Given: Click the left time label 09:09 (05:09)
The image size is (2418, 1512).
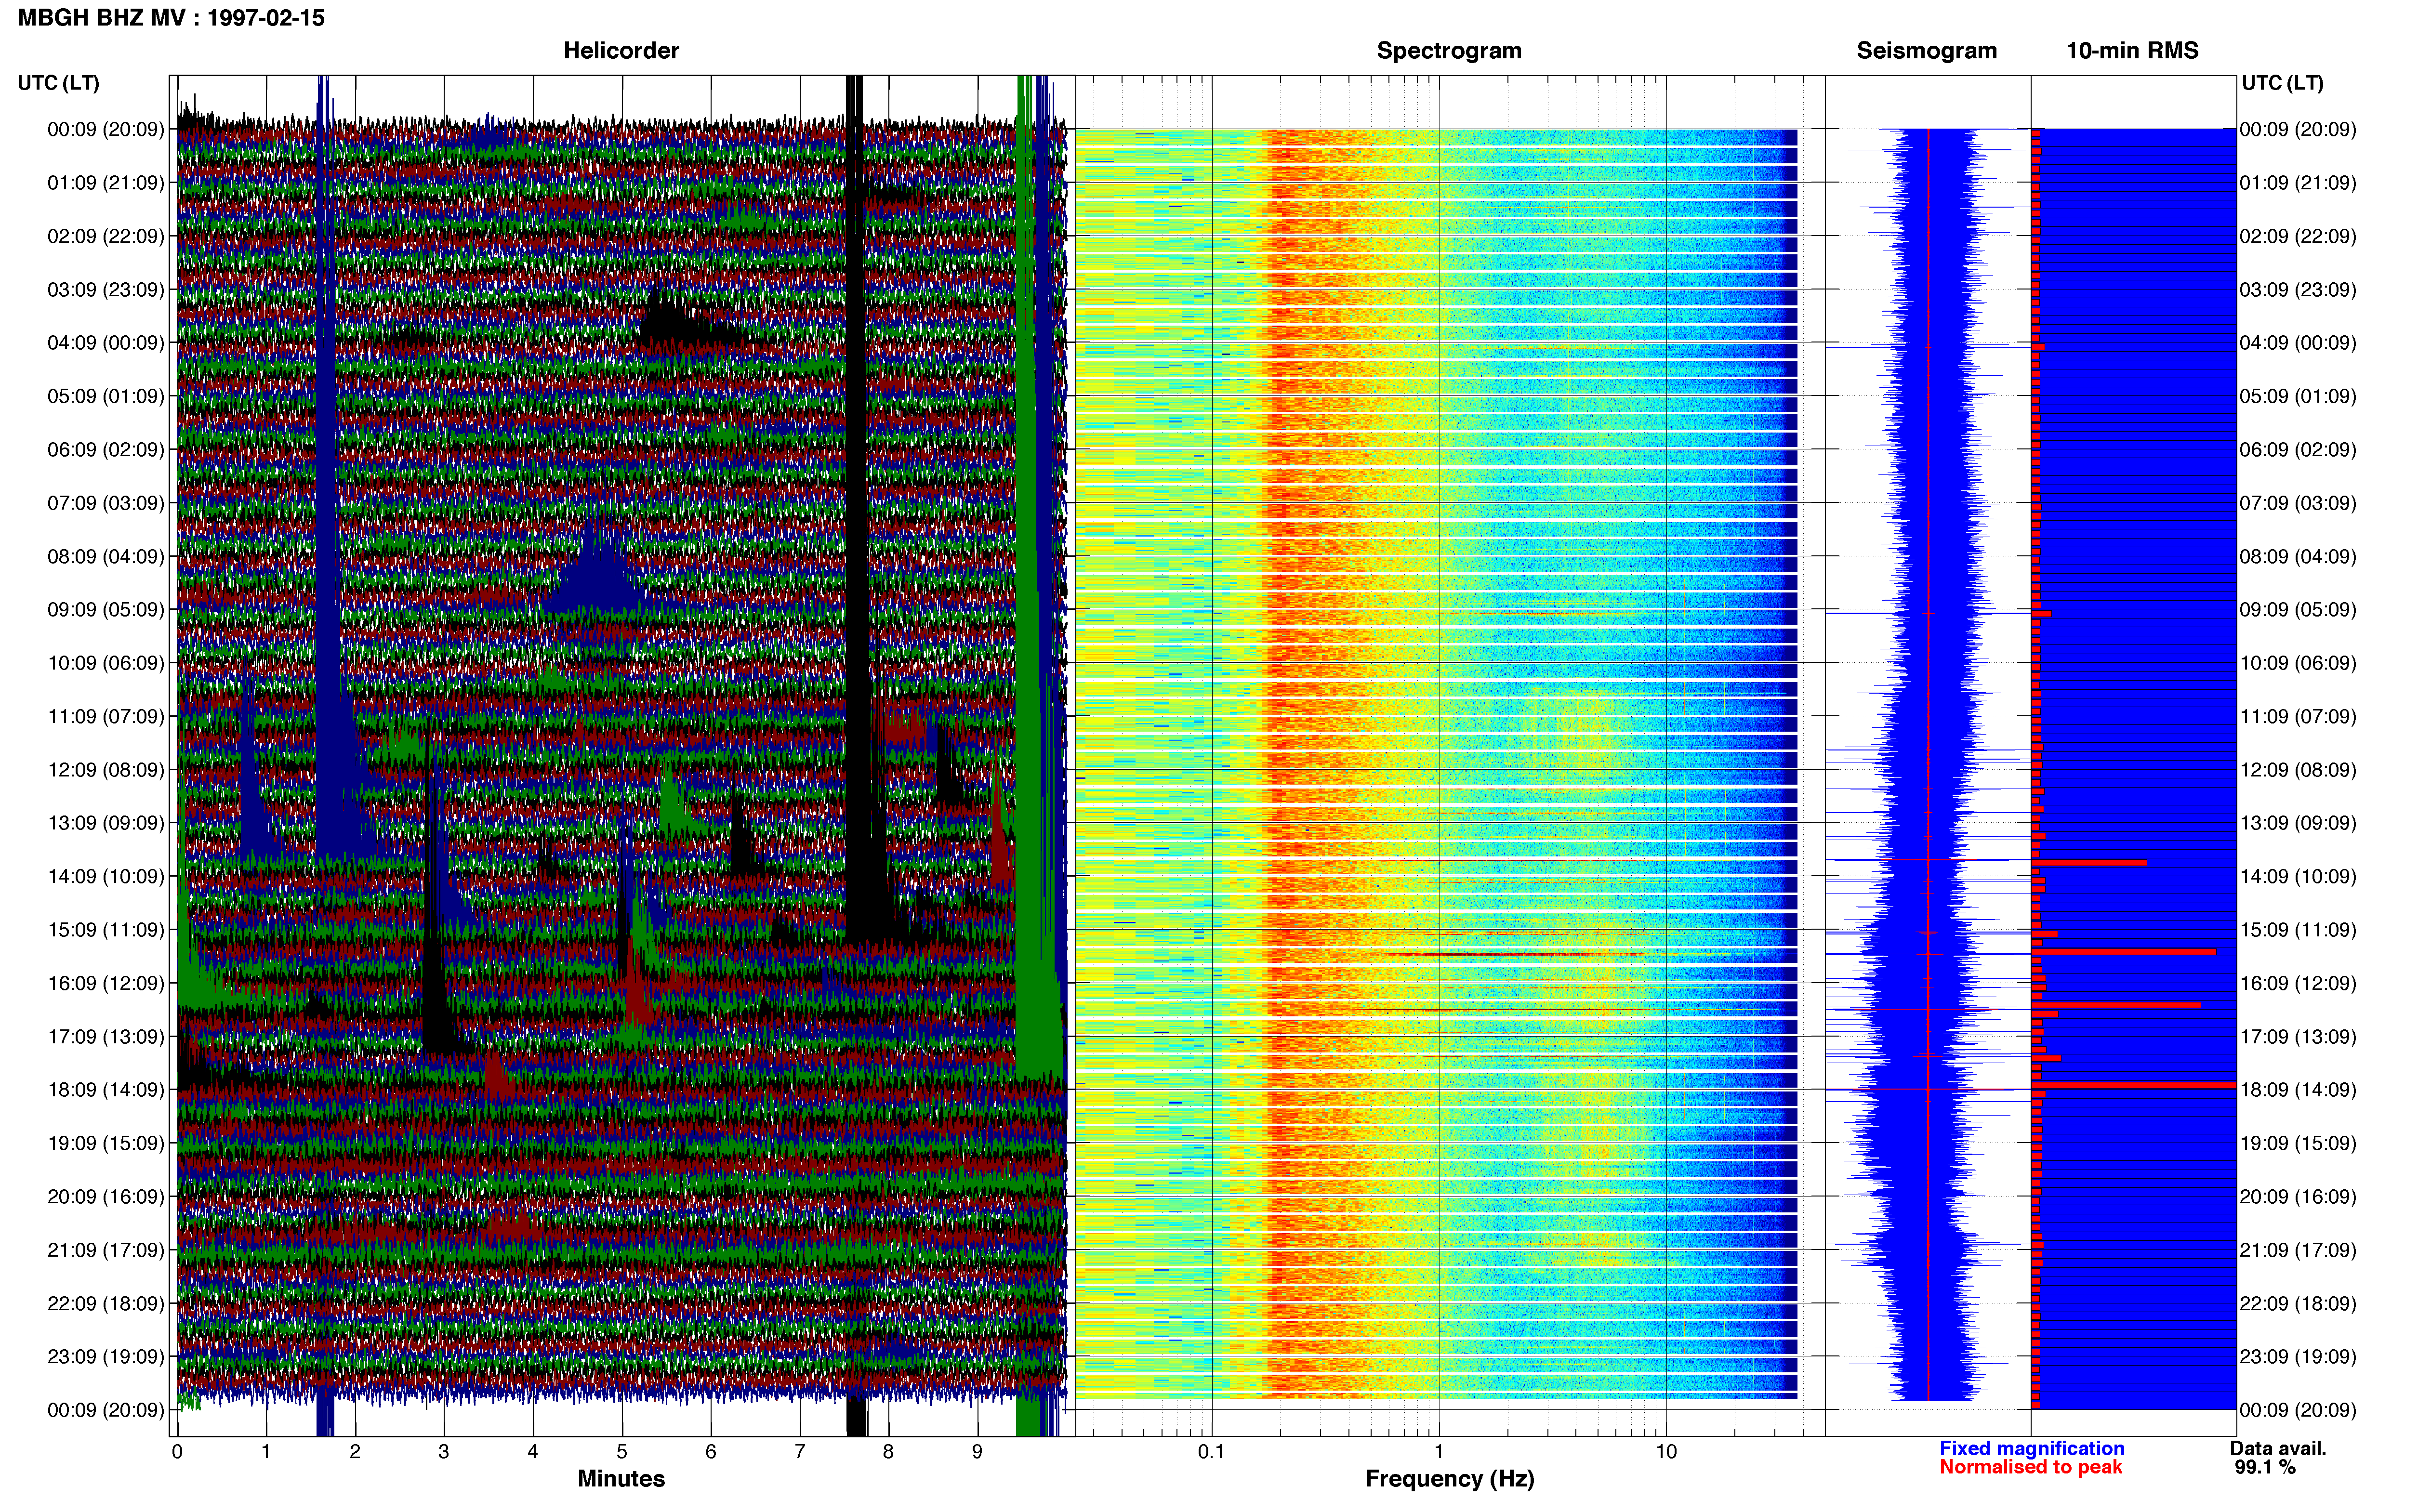Looking at the screenshot, I should point(105,610).
